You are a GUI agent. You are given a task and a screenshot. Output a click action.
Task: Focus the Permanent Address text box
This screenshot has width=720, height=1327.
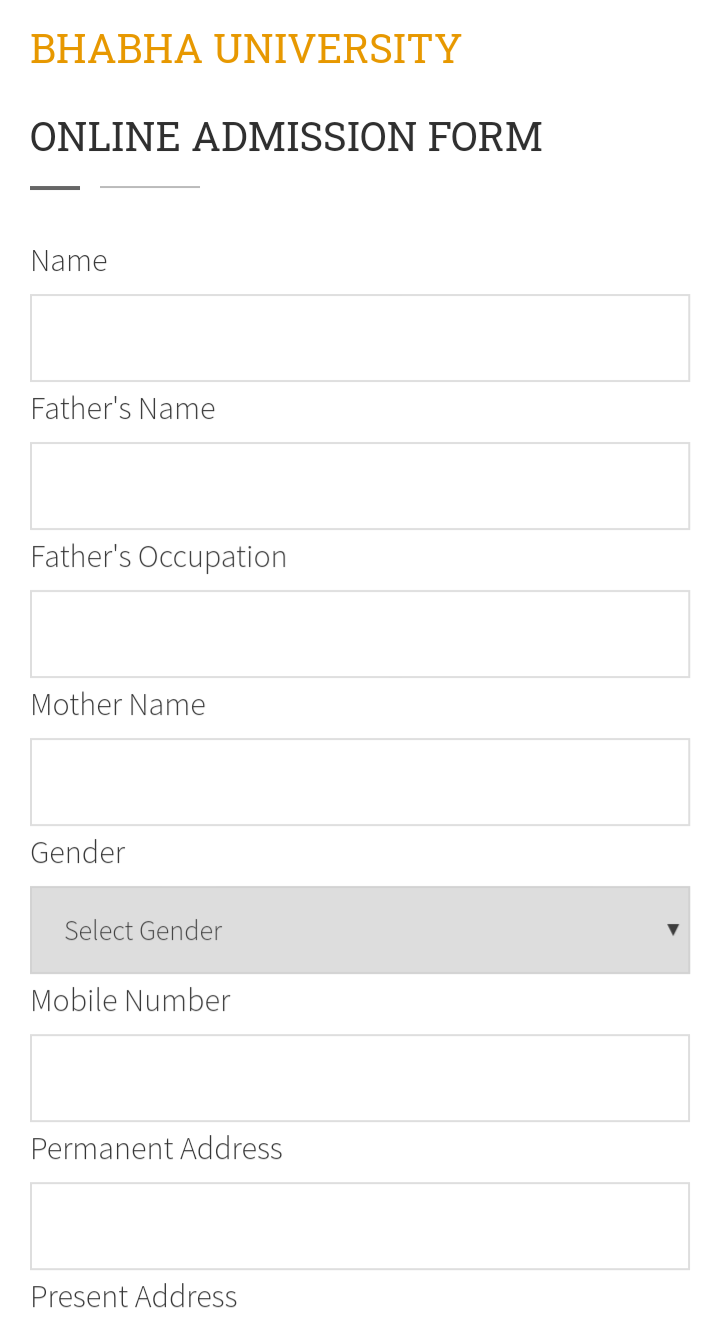point(360,1225)
